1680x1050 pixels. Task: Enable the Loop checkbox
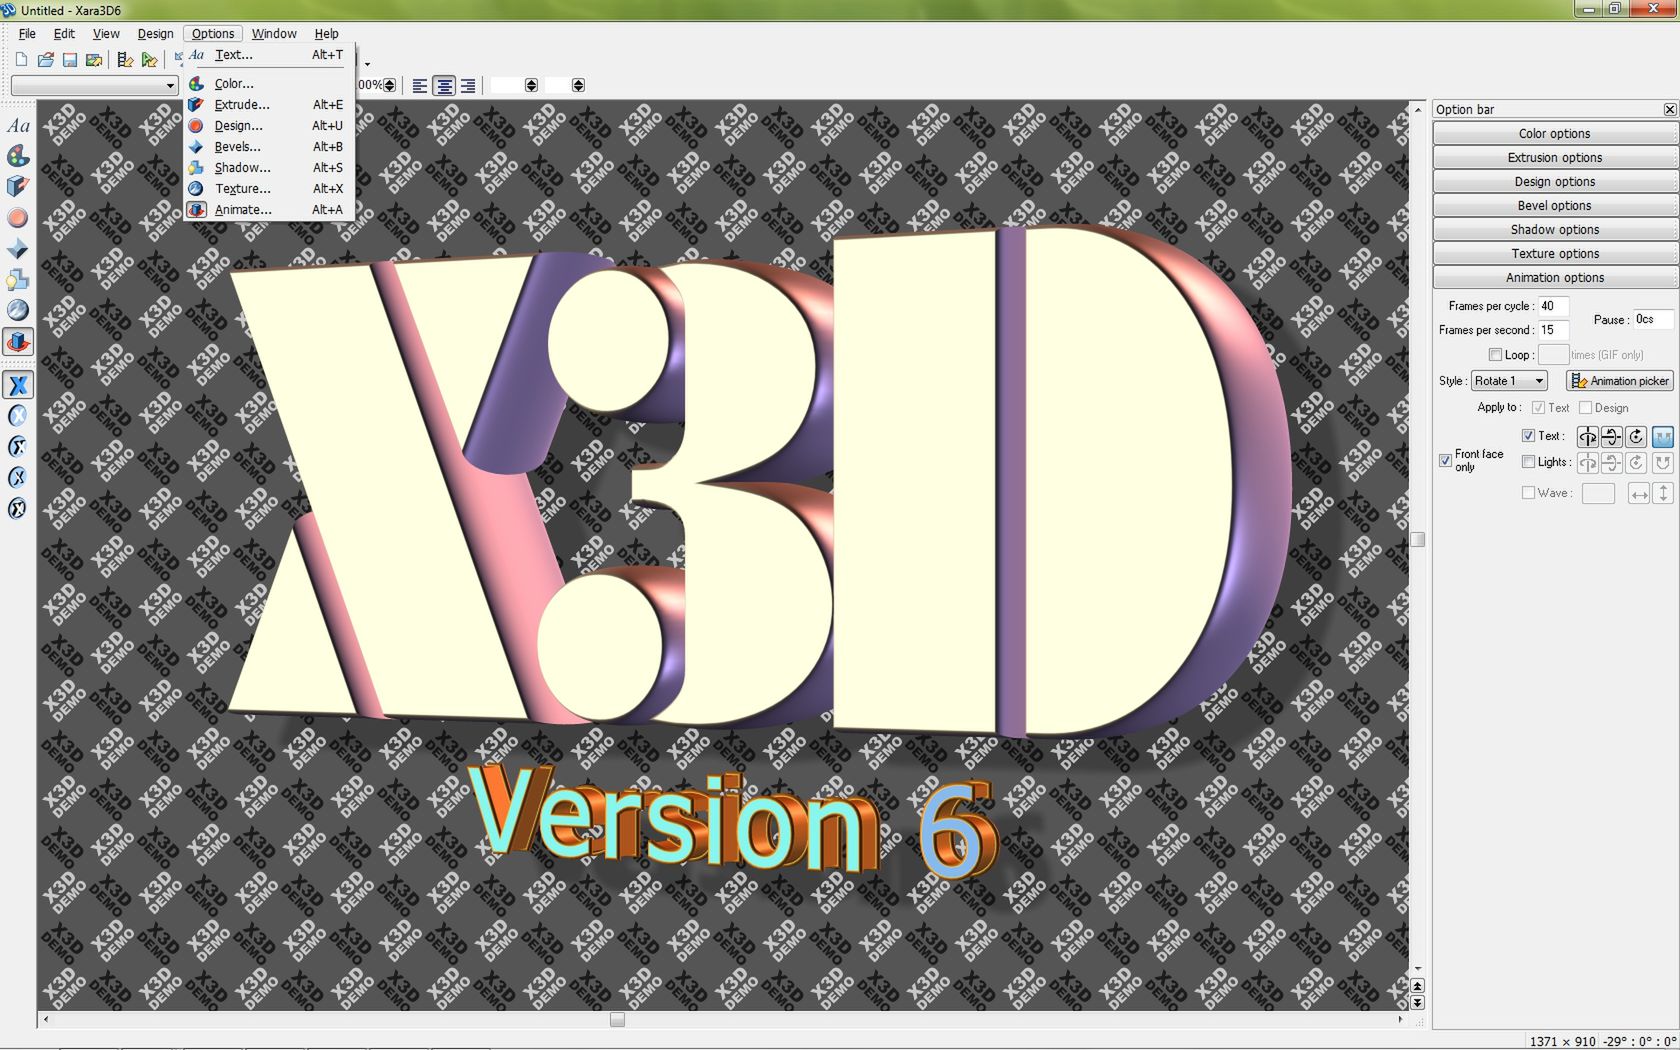pos(1495,355)
